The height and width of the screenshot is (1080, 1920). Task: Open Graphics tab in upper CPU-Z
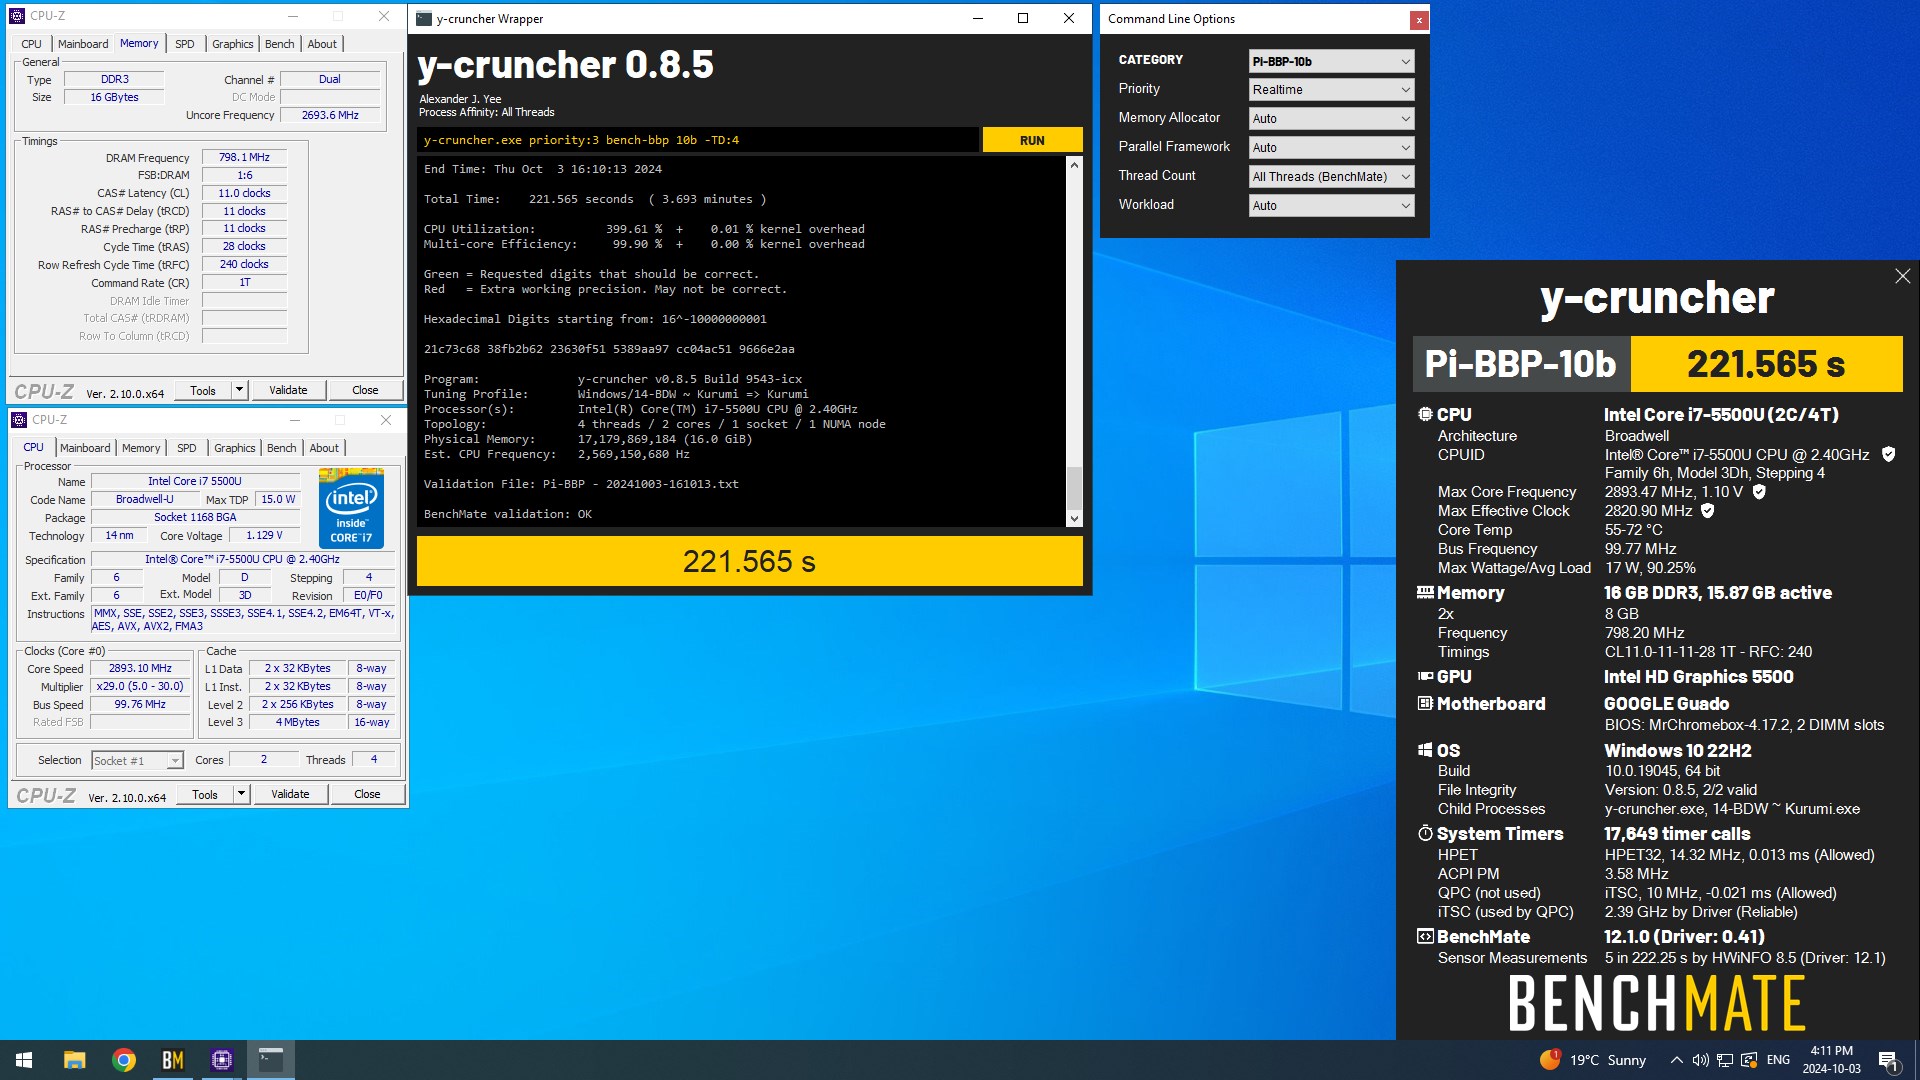click(x=233, y=44)
